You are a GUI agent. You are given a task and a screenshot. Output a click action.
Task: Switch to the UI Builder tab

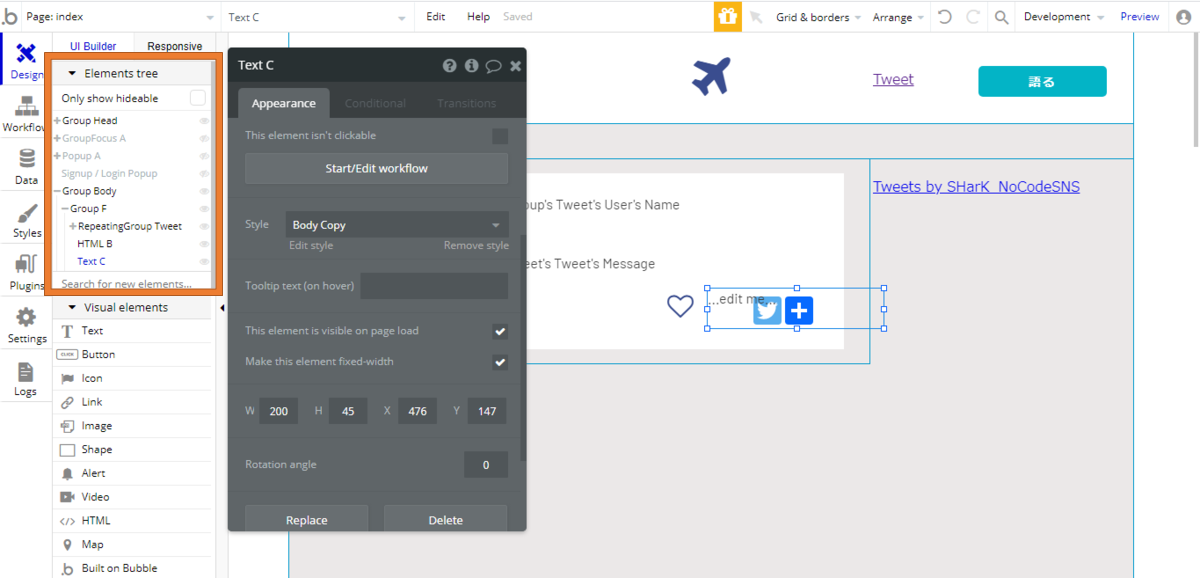click(93, 46)
